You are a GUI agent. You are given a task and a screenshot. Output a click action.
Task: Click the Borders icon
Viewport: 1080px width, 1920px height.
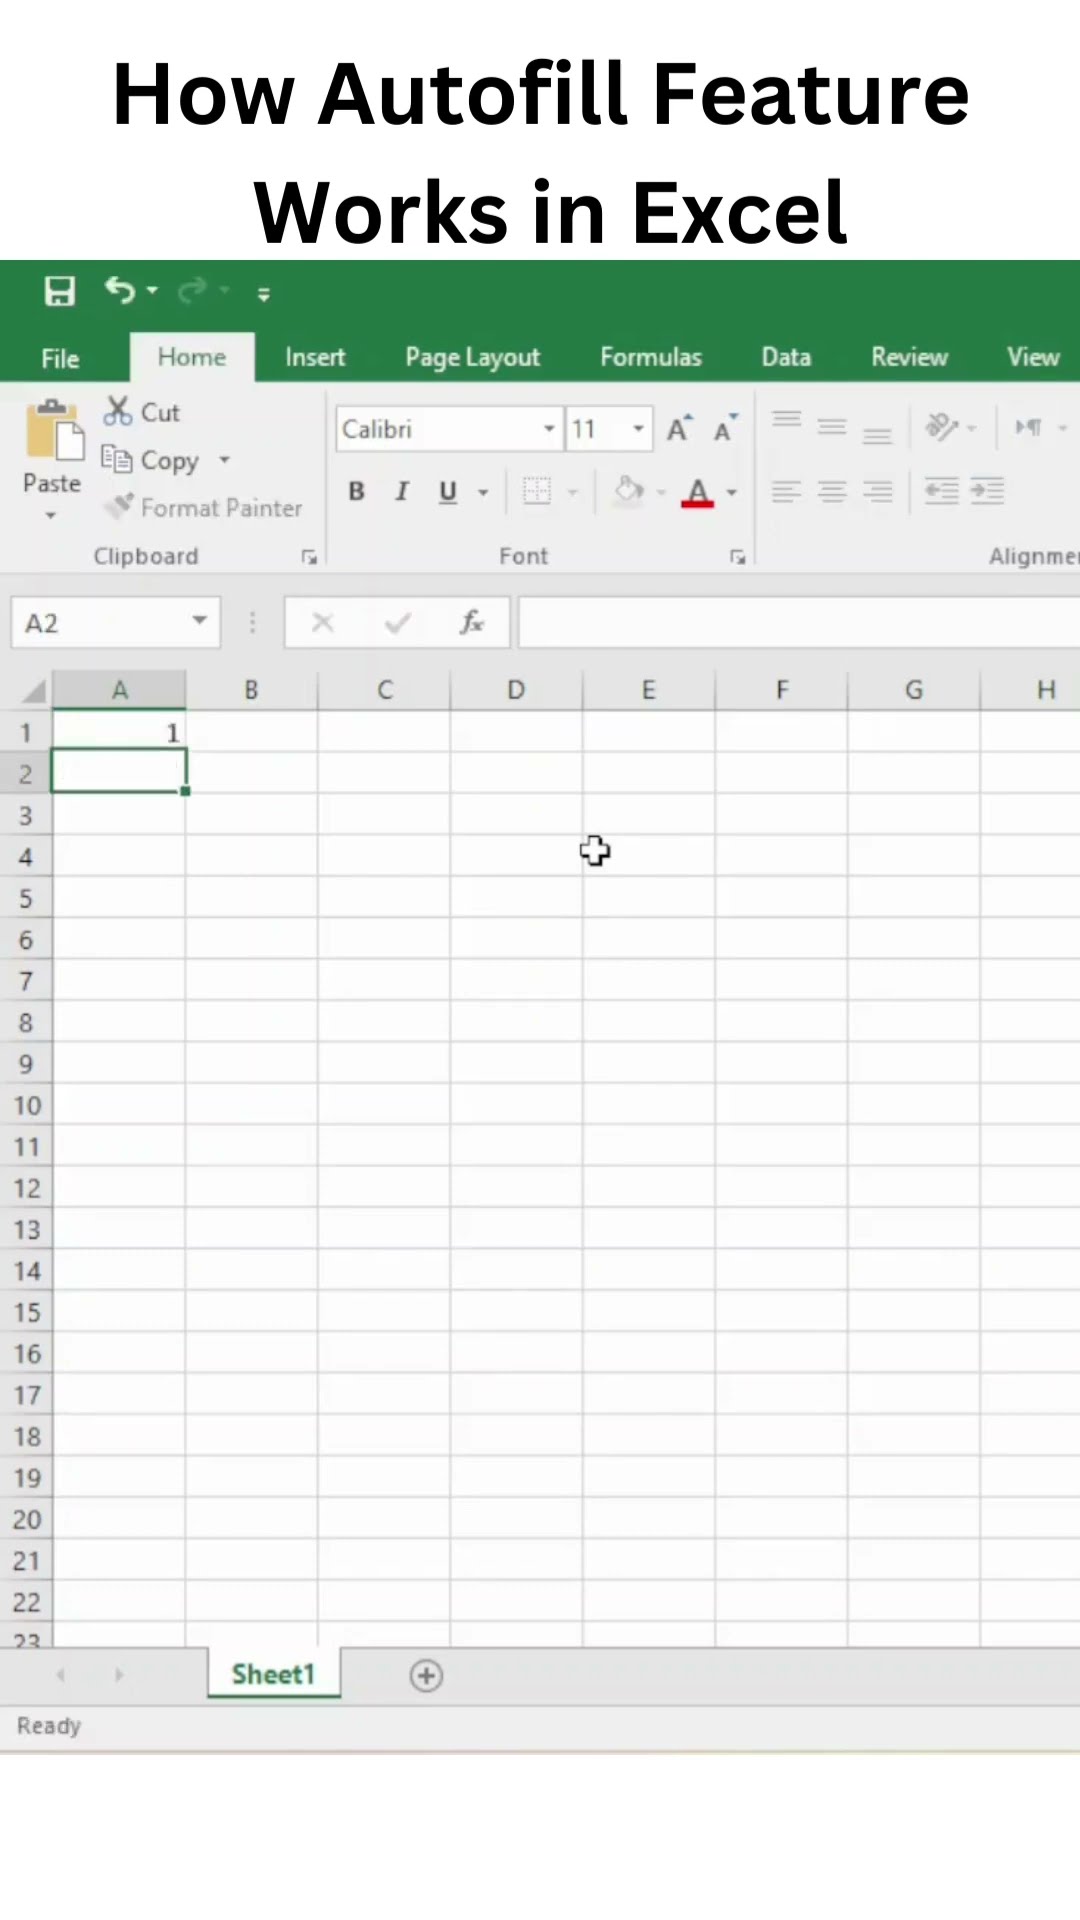537,491
